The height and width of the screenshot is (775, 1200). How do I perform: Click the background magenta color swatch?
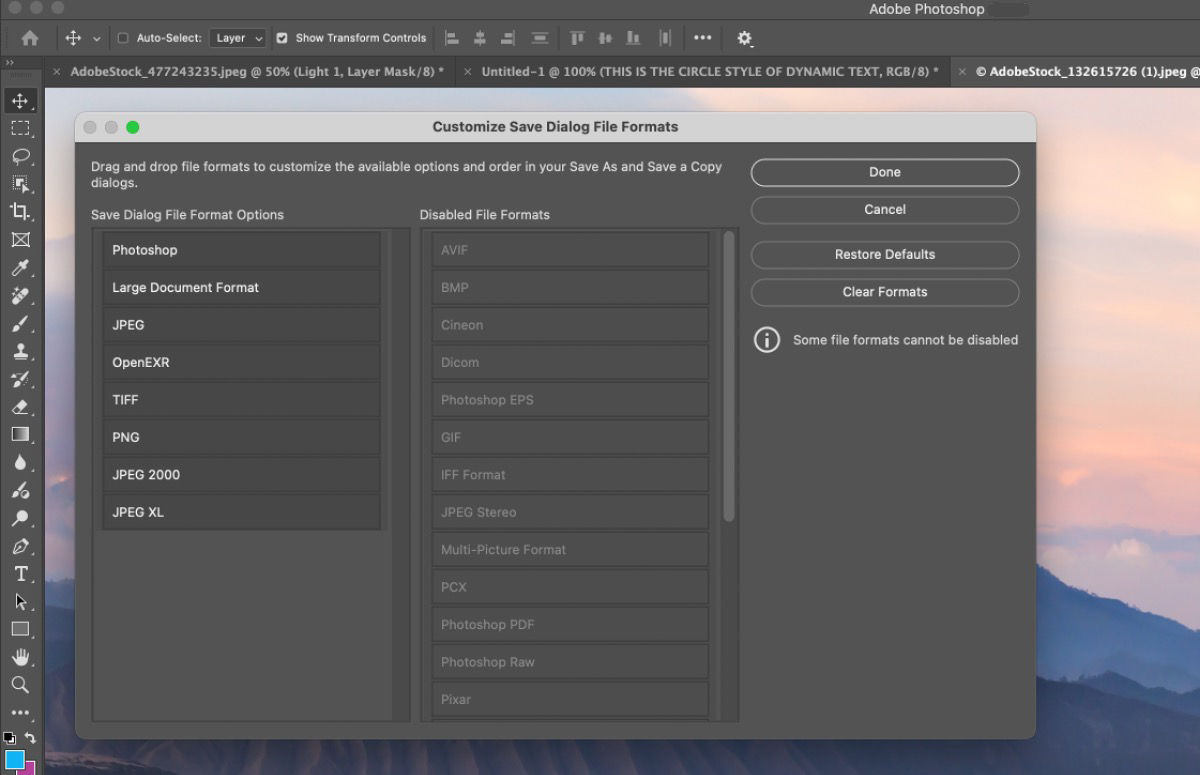30,768
